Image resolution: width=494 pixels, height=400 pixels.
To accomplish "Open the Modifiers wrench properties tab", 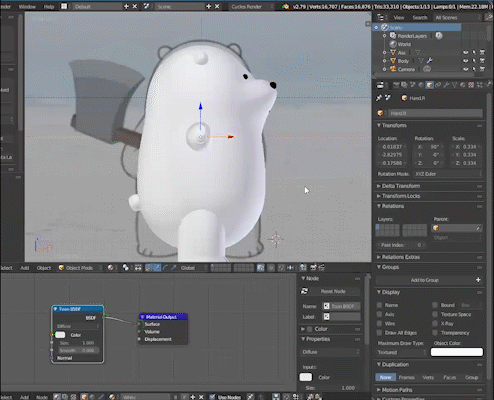I will pyautogui.click(x=446, y=85).
